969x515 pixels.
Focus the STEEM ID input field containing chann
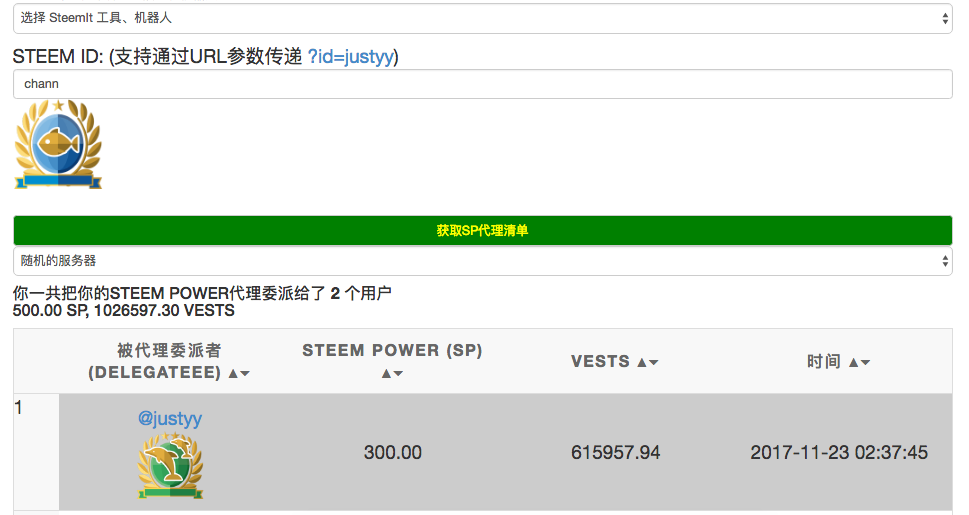pyautogui.click(x=482, y=84)
